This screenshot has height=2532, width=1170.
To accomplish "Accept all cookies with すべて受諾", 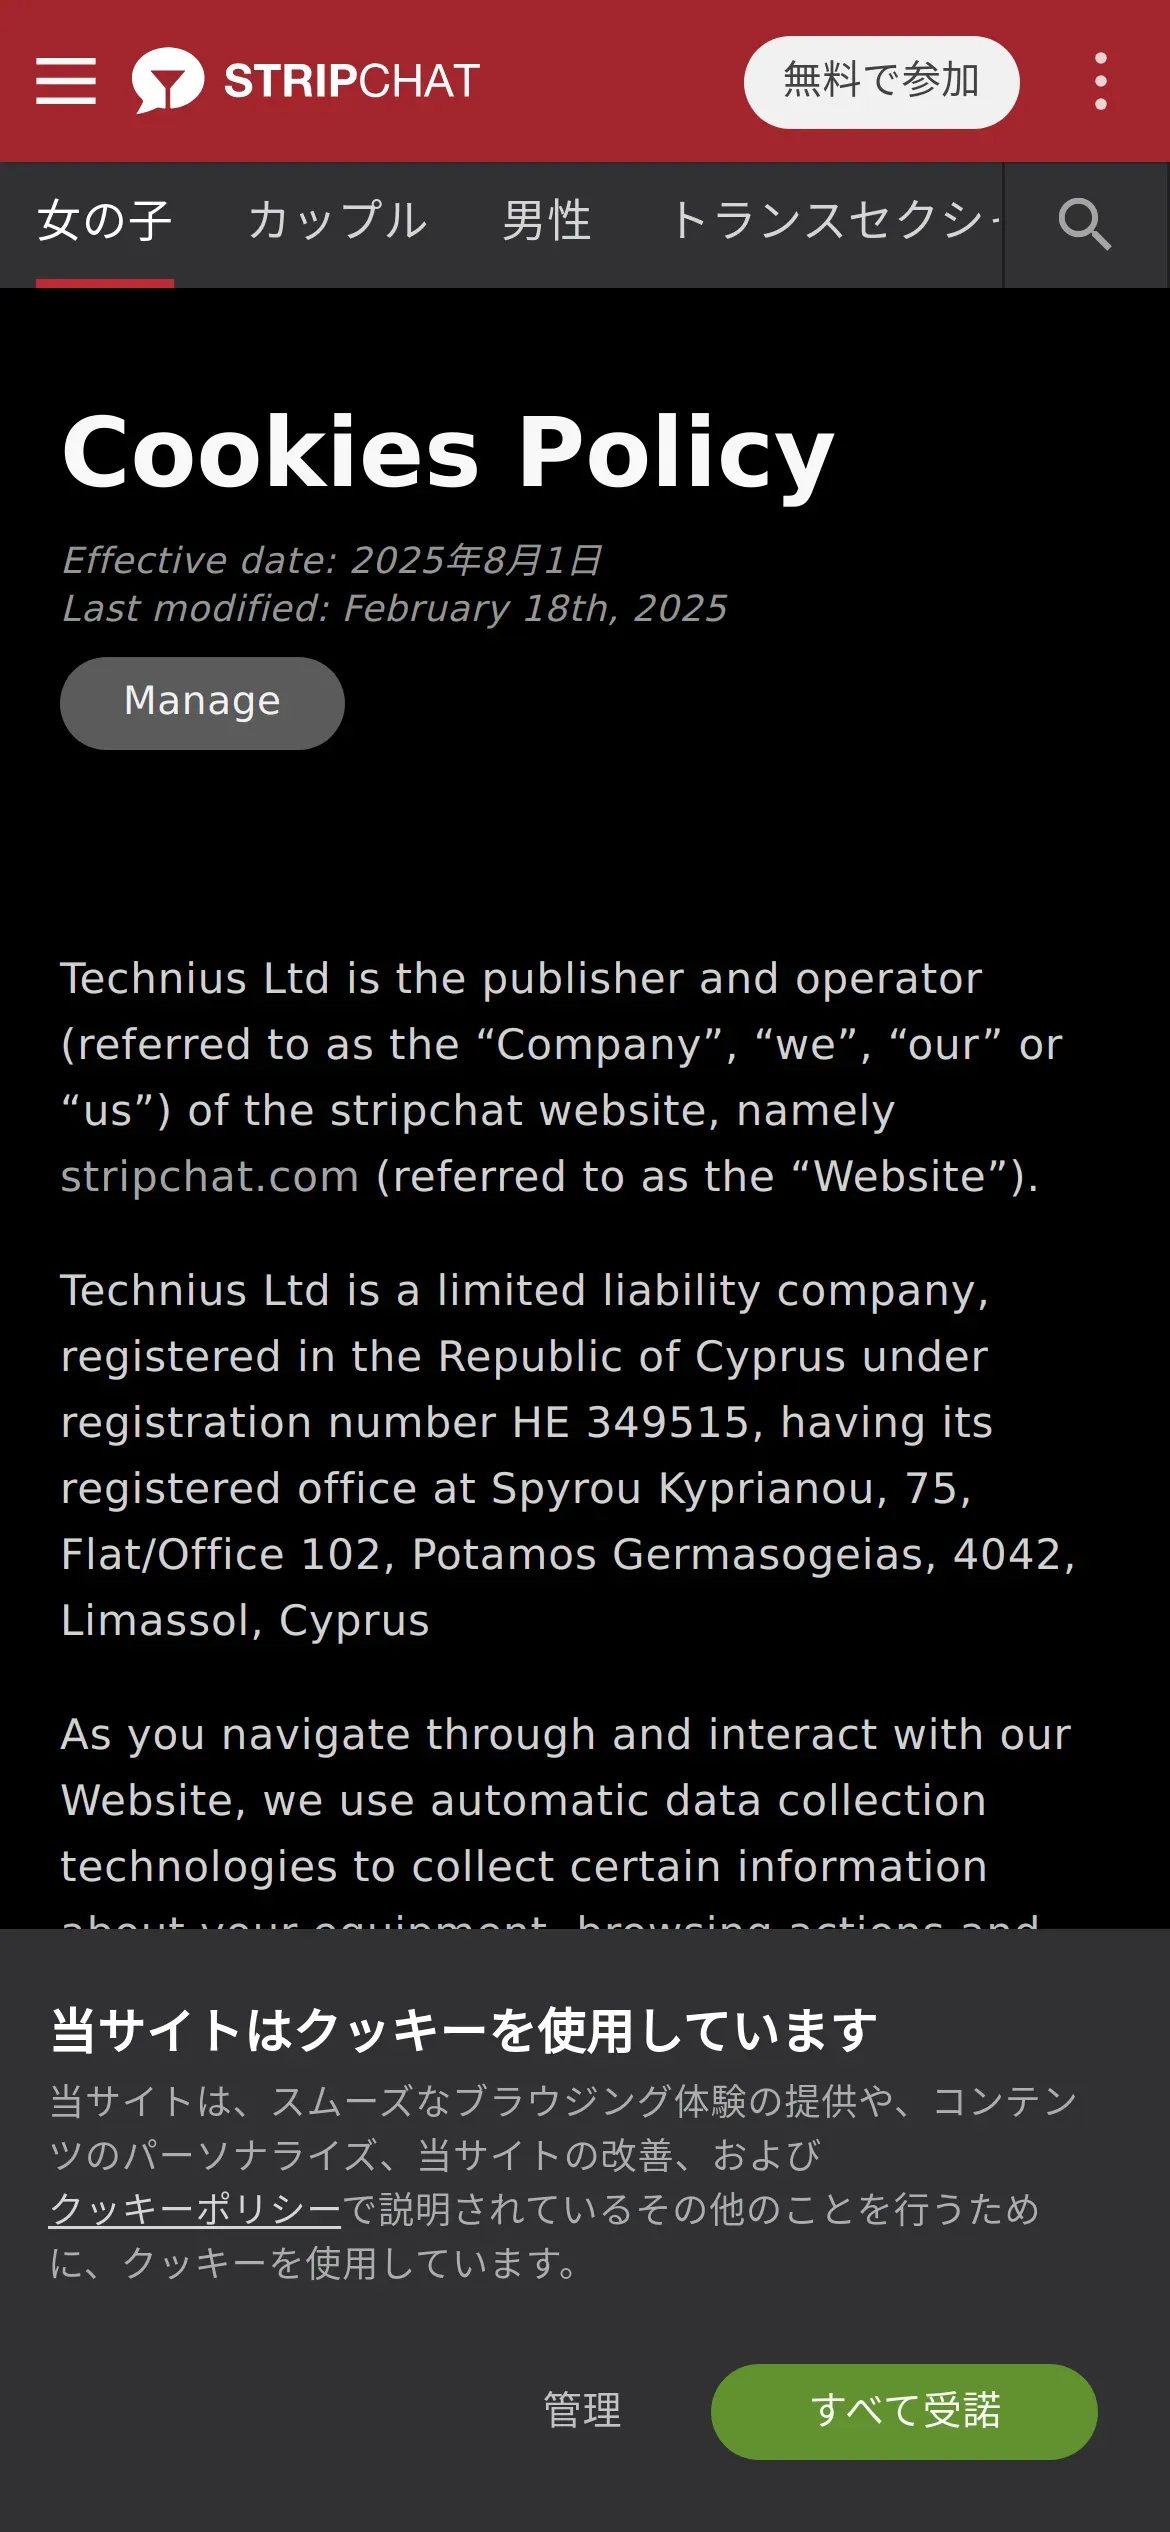I will (904, 2411).
